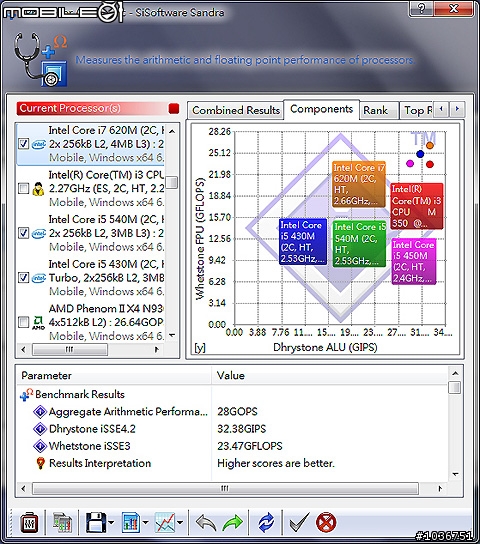The height and width of the screenshot is (544, 480).
Task: Click the Value column header
Action: click(x=329, y=375)
